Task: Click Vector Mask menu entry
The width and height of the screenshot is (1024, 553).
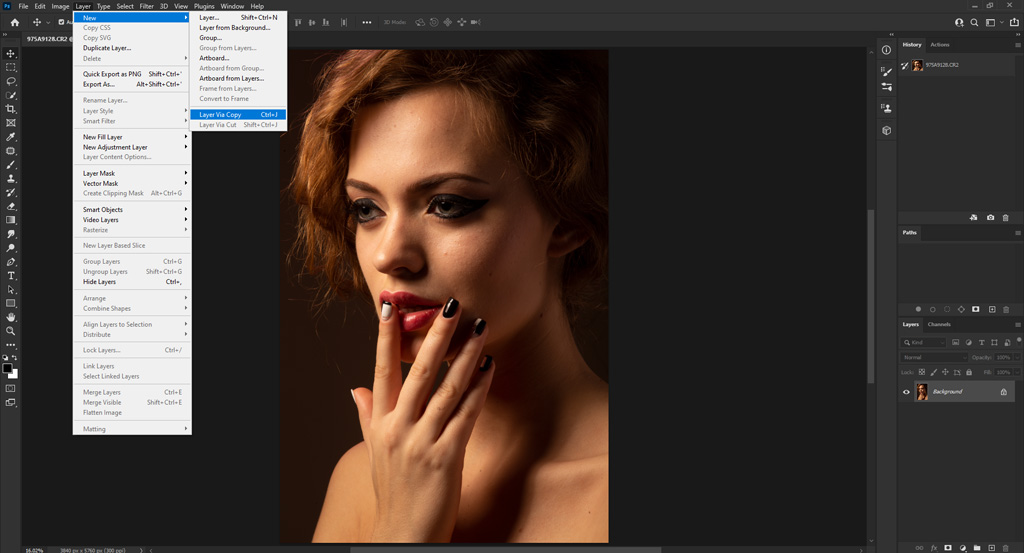Action: (x=132, y=183)
